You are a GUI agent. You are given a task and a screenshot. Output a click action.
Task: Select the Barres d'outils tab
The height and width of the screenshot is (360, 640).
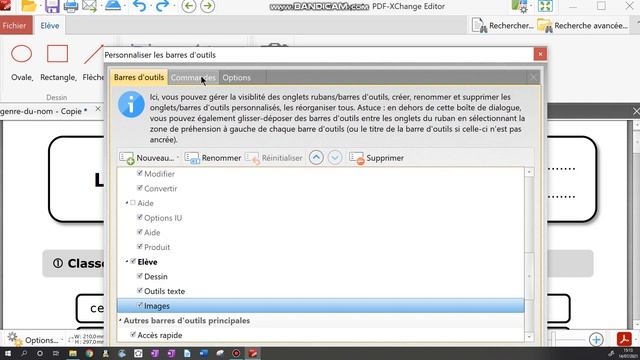click(139, 78)
